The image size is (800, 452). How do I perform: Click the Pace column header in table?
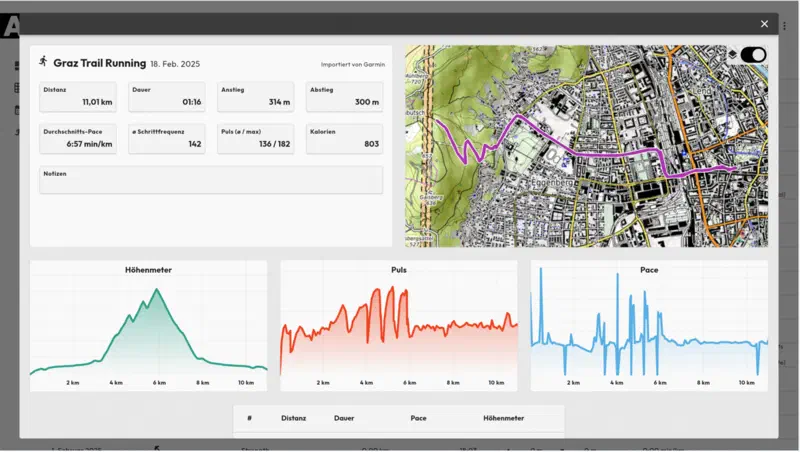[418, 418]
